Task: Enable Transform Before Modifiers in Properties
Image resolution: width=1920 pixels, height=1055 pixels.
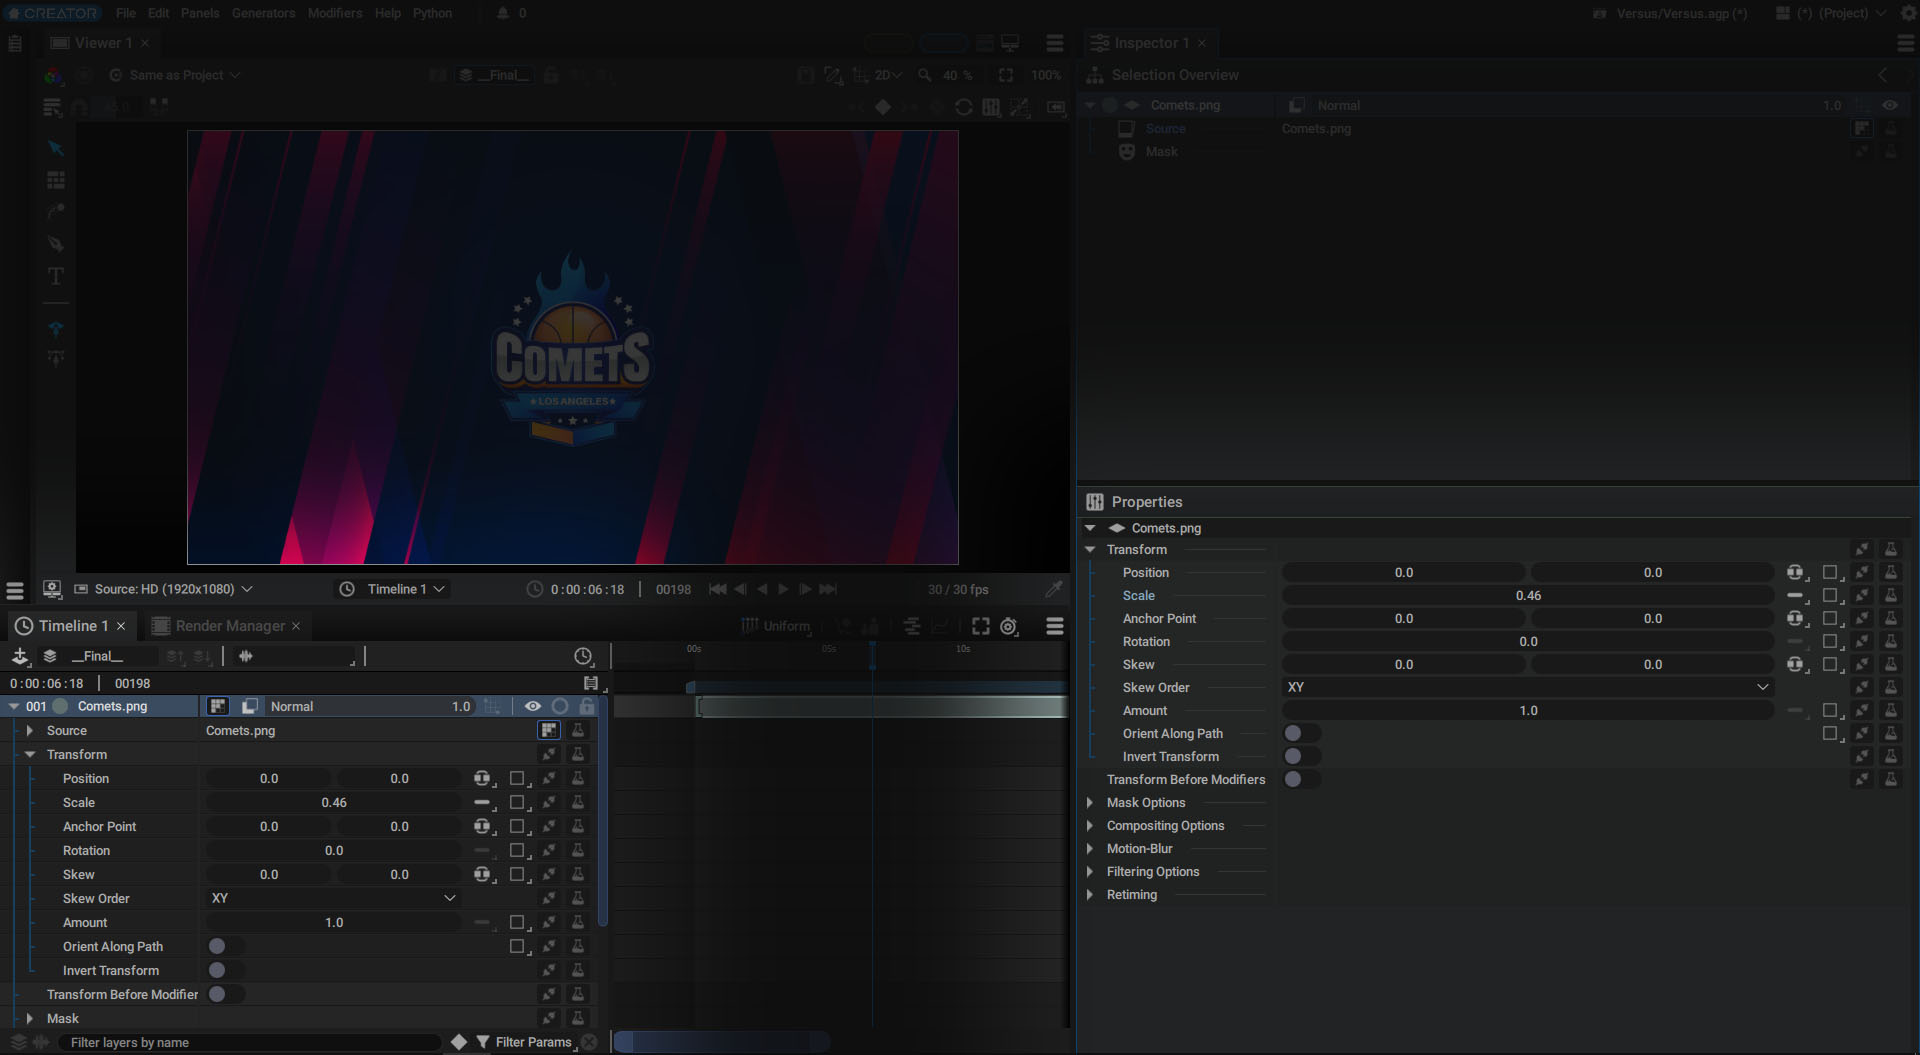Action: tap(1301, 779)
